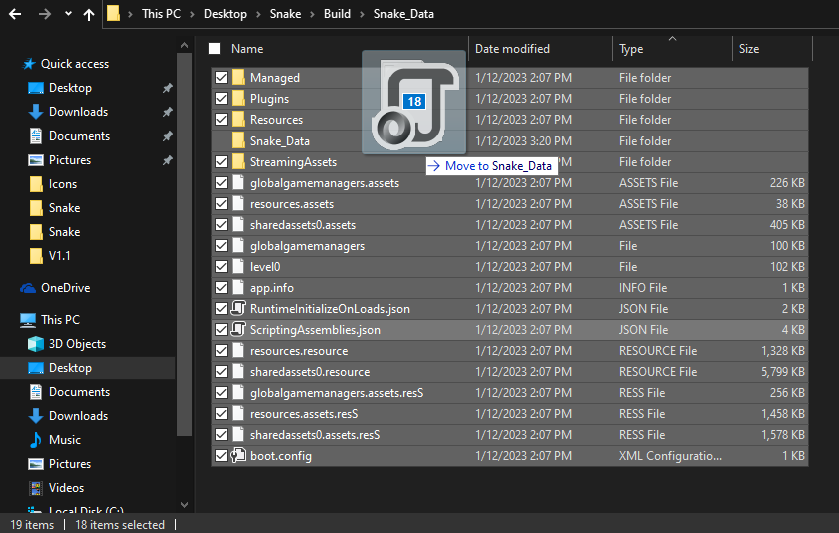The image size is (839, 533).
Task: Click the RuntimeInitializeOnLoads.json file icon
Action: (238, 308)
